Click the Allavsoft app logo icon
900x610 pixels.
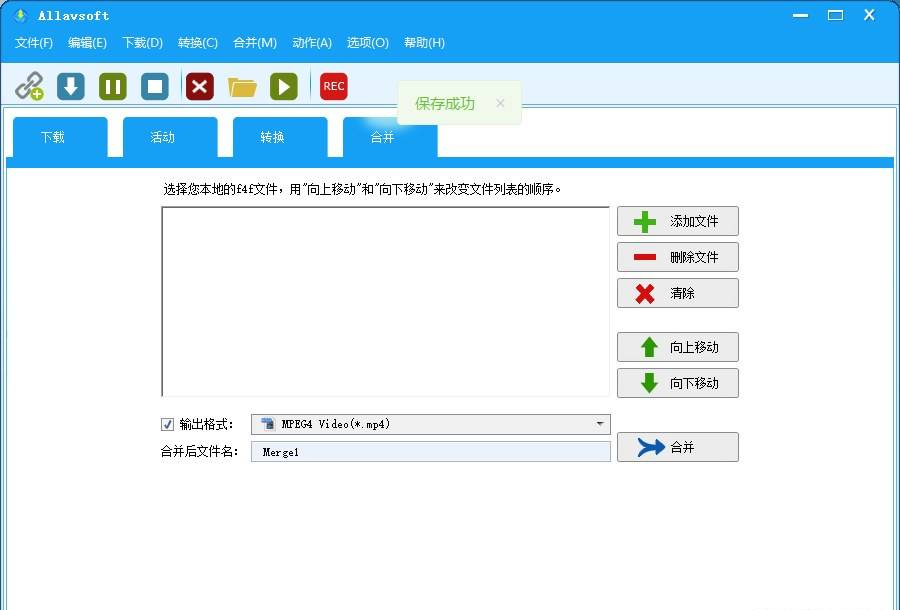21,15
